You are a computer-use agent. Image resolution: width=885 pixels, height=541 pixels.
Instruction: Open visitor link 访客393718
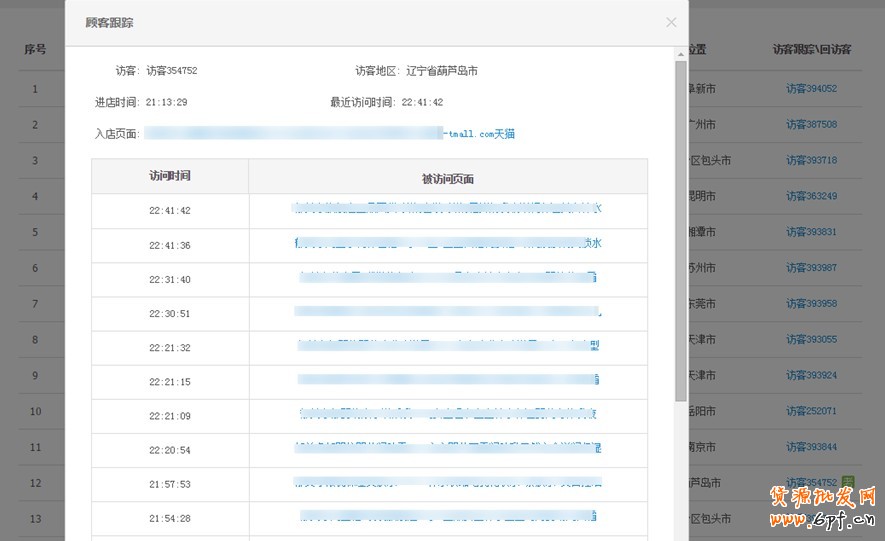811,161
